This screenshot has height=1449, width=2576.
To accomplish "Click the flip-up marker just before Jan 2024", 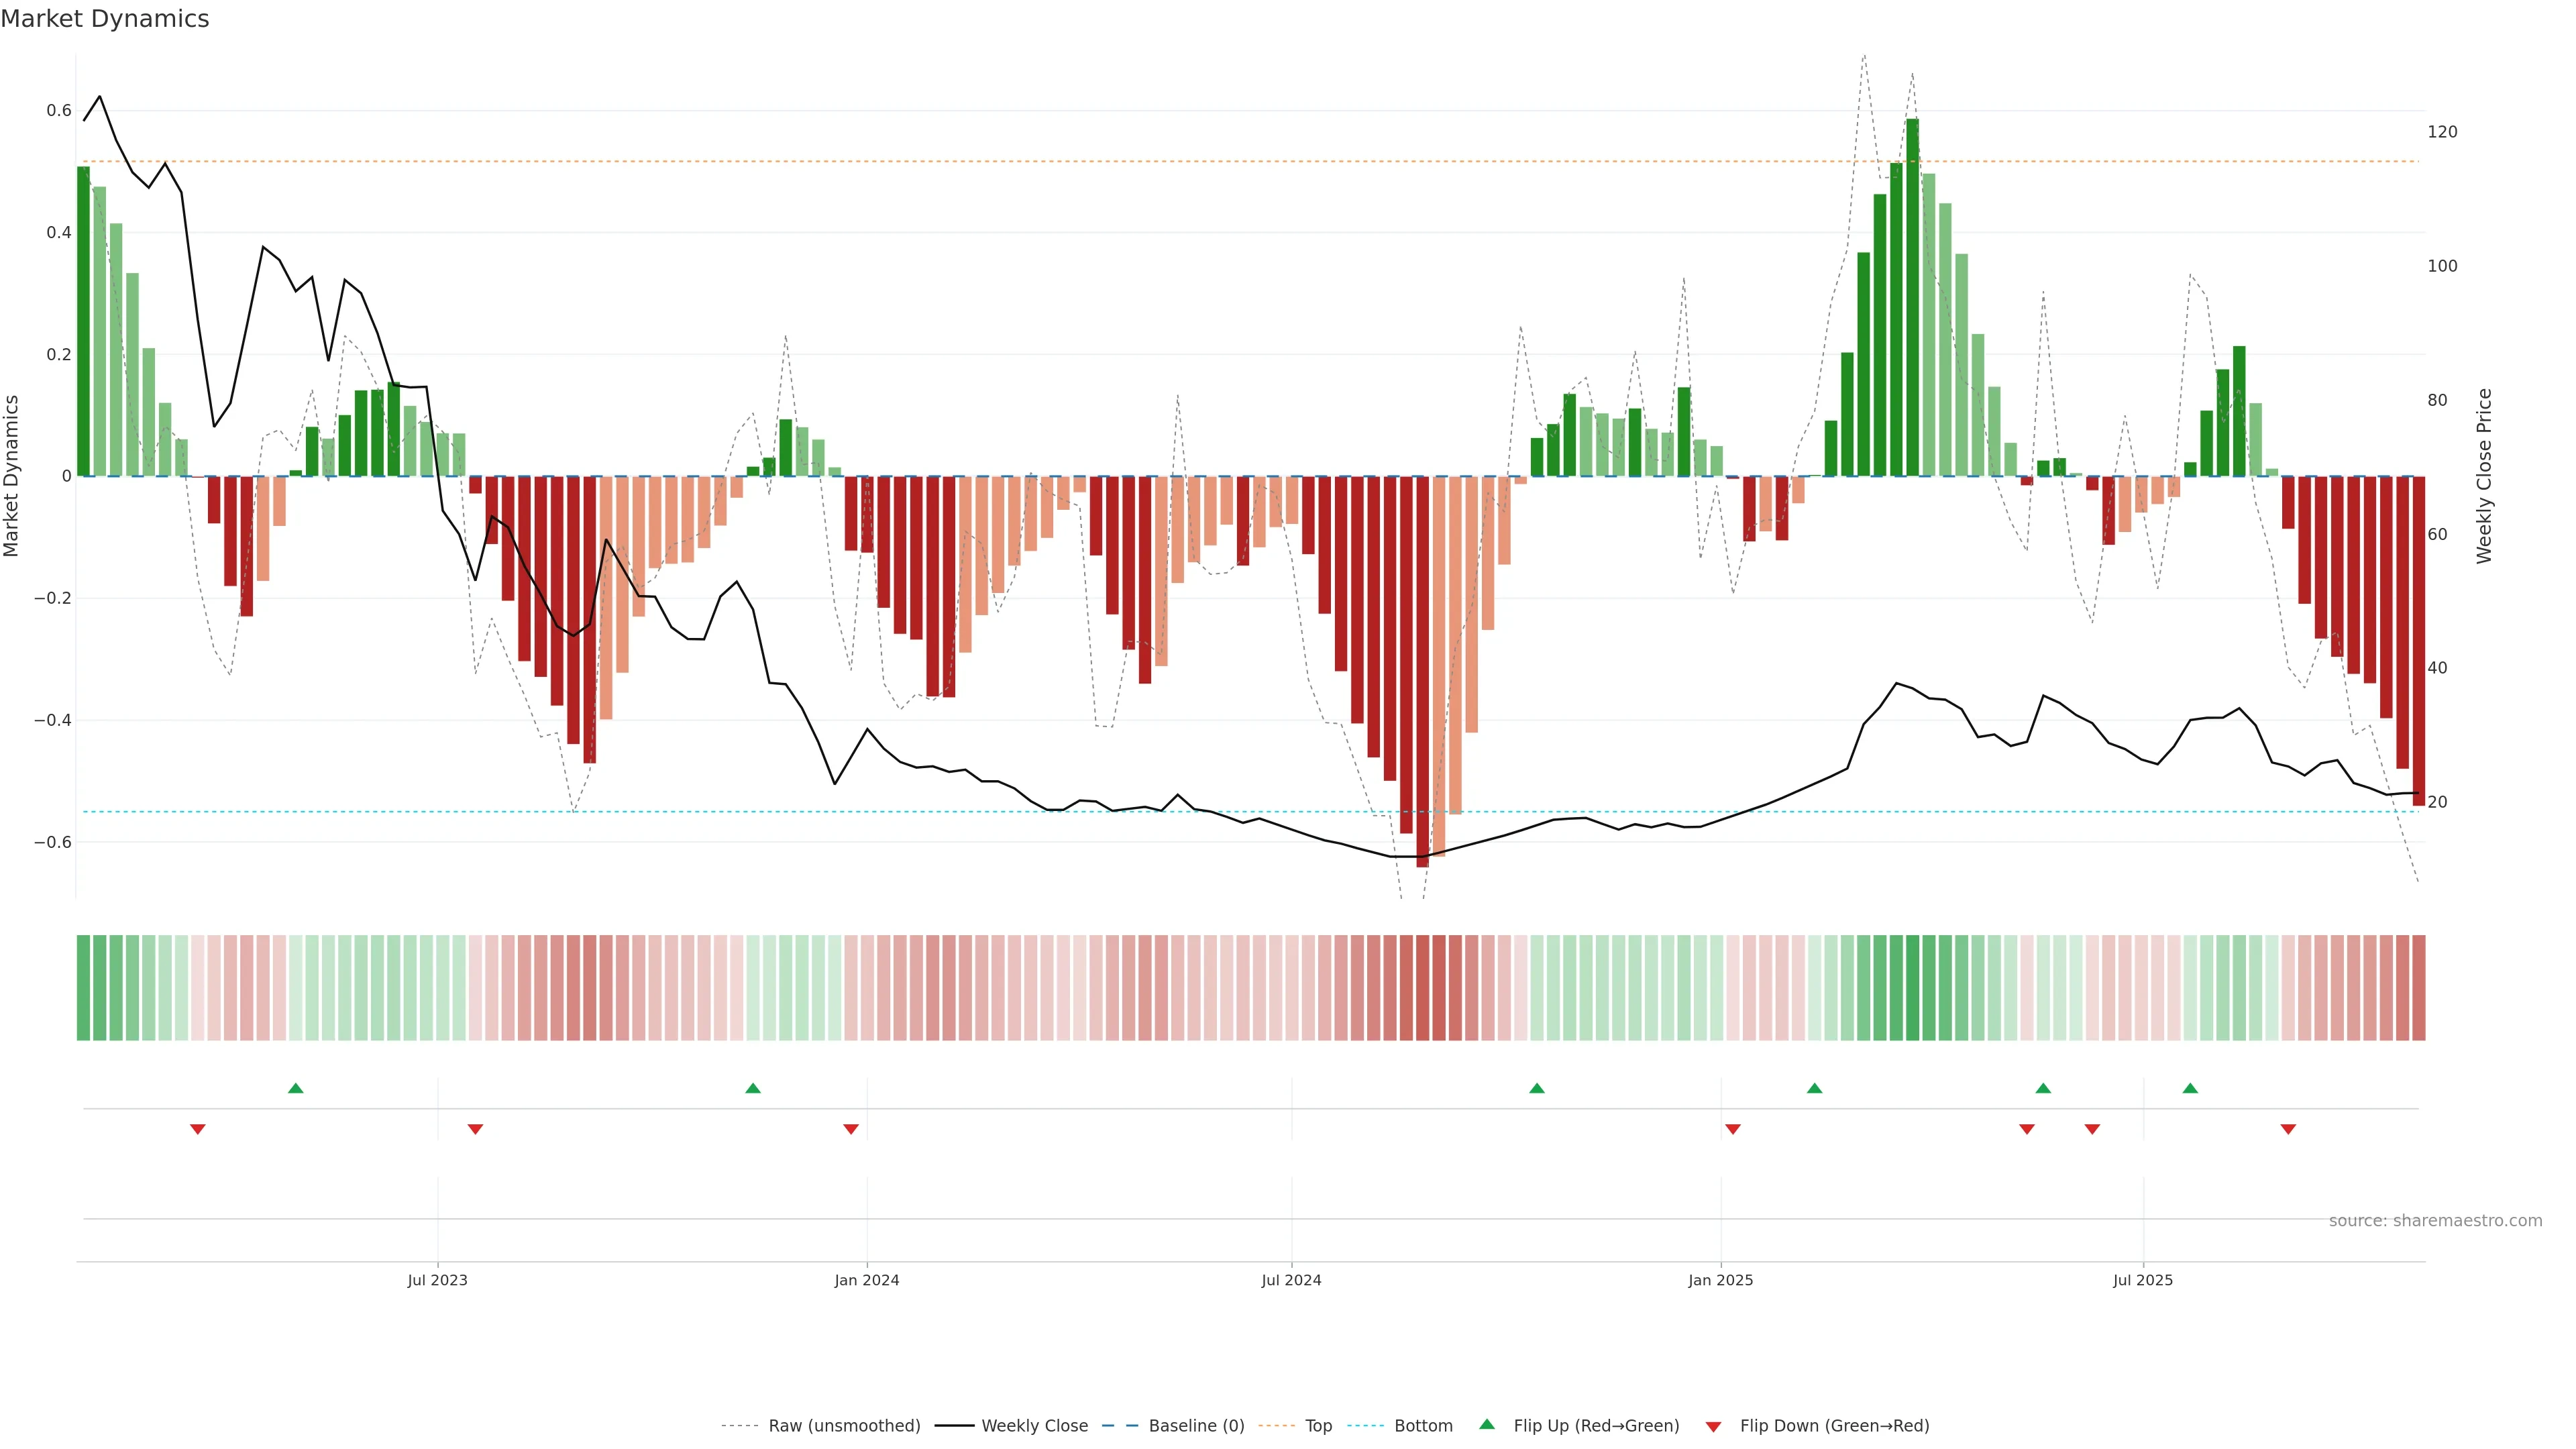I will 753,1088.
